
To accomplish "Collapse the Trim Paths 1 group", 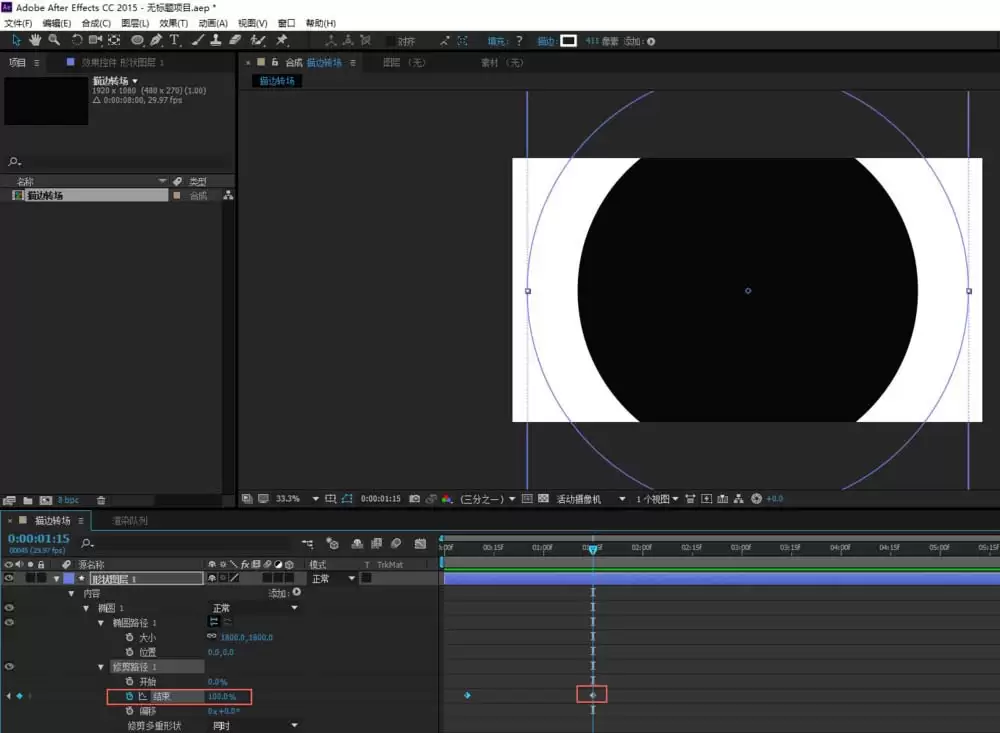I will 101,667.
